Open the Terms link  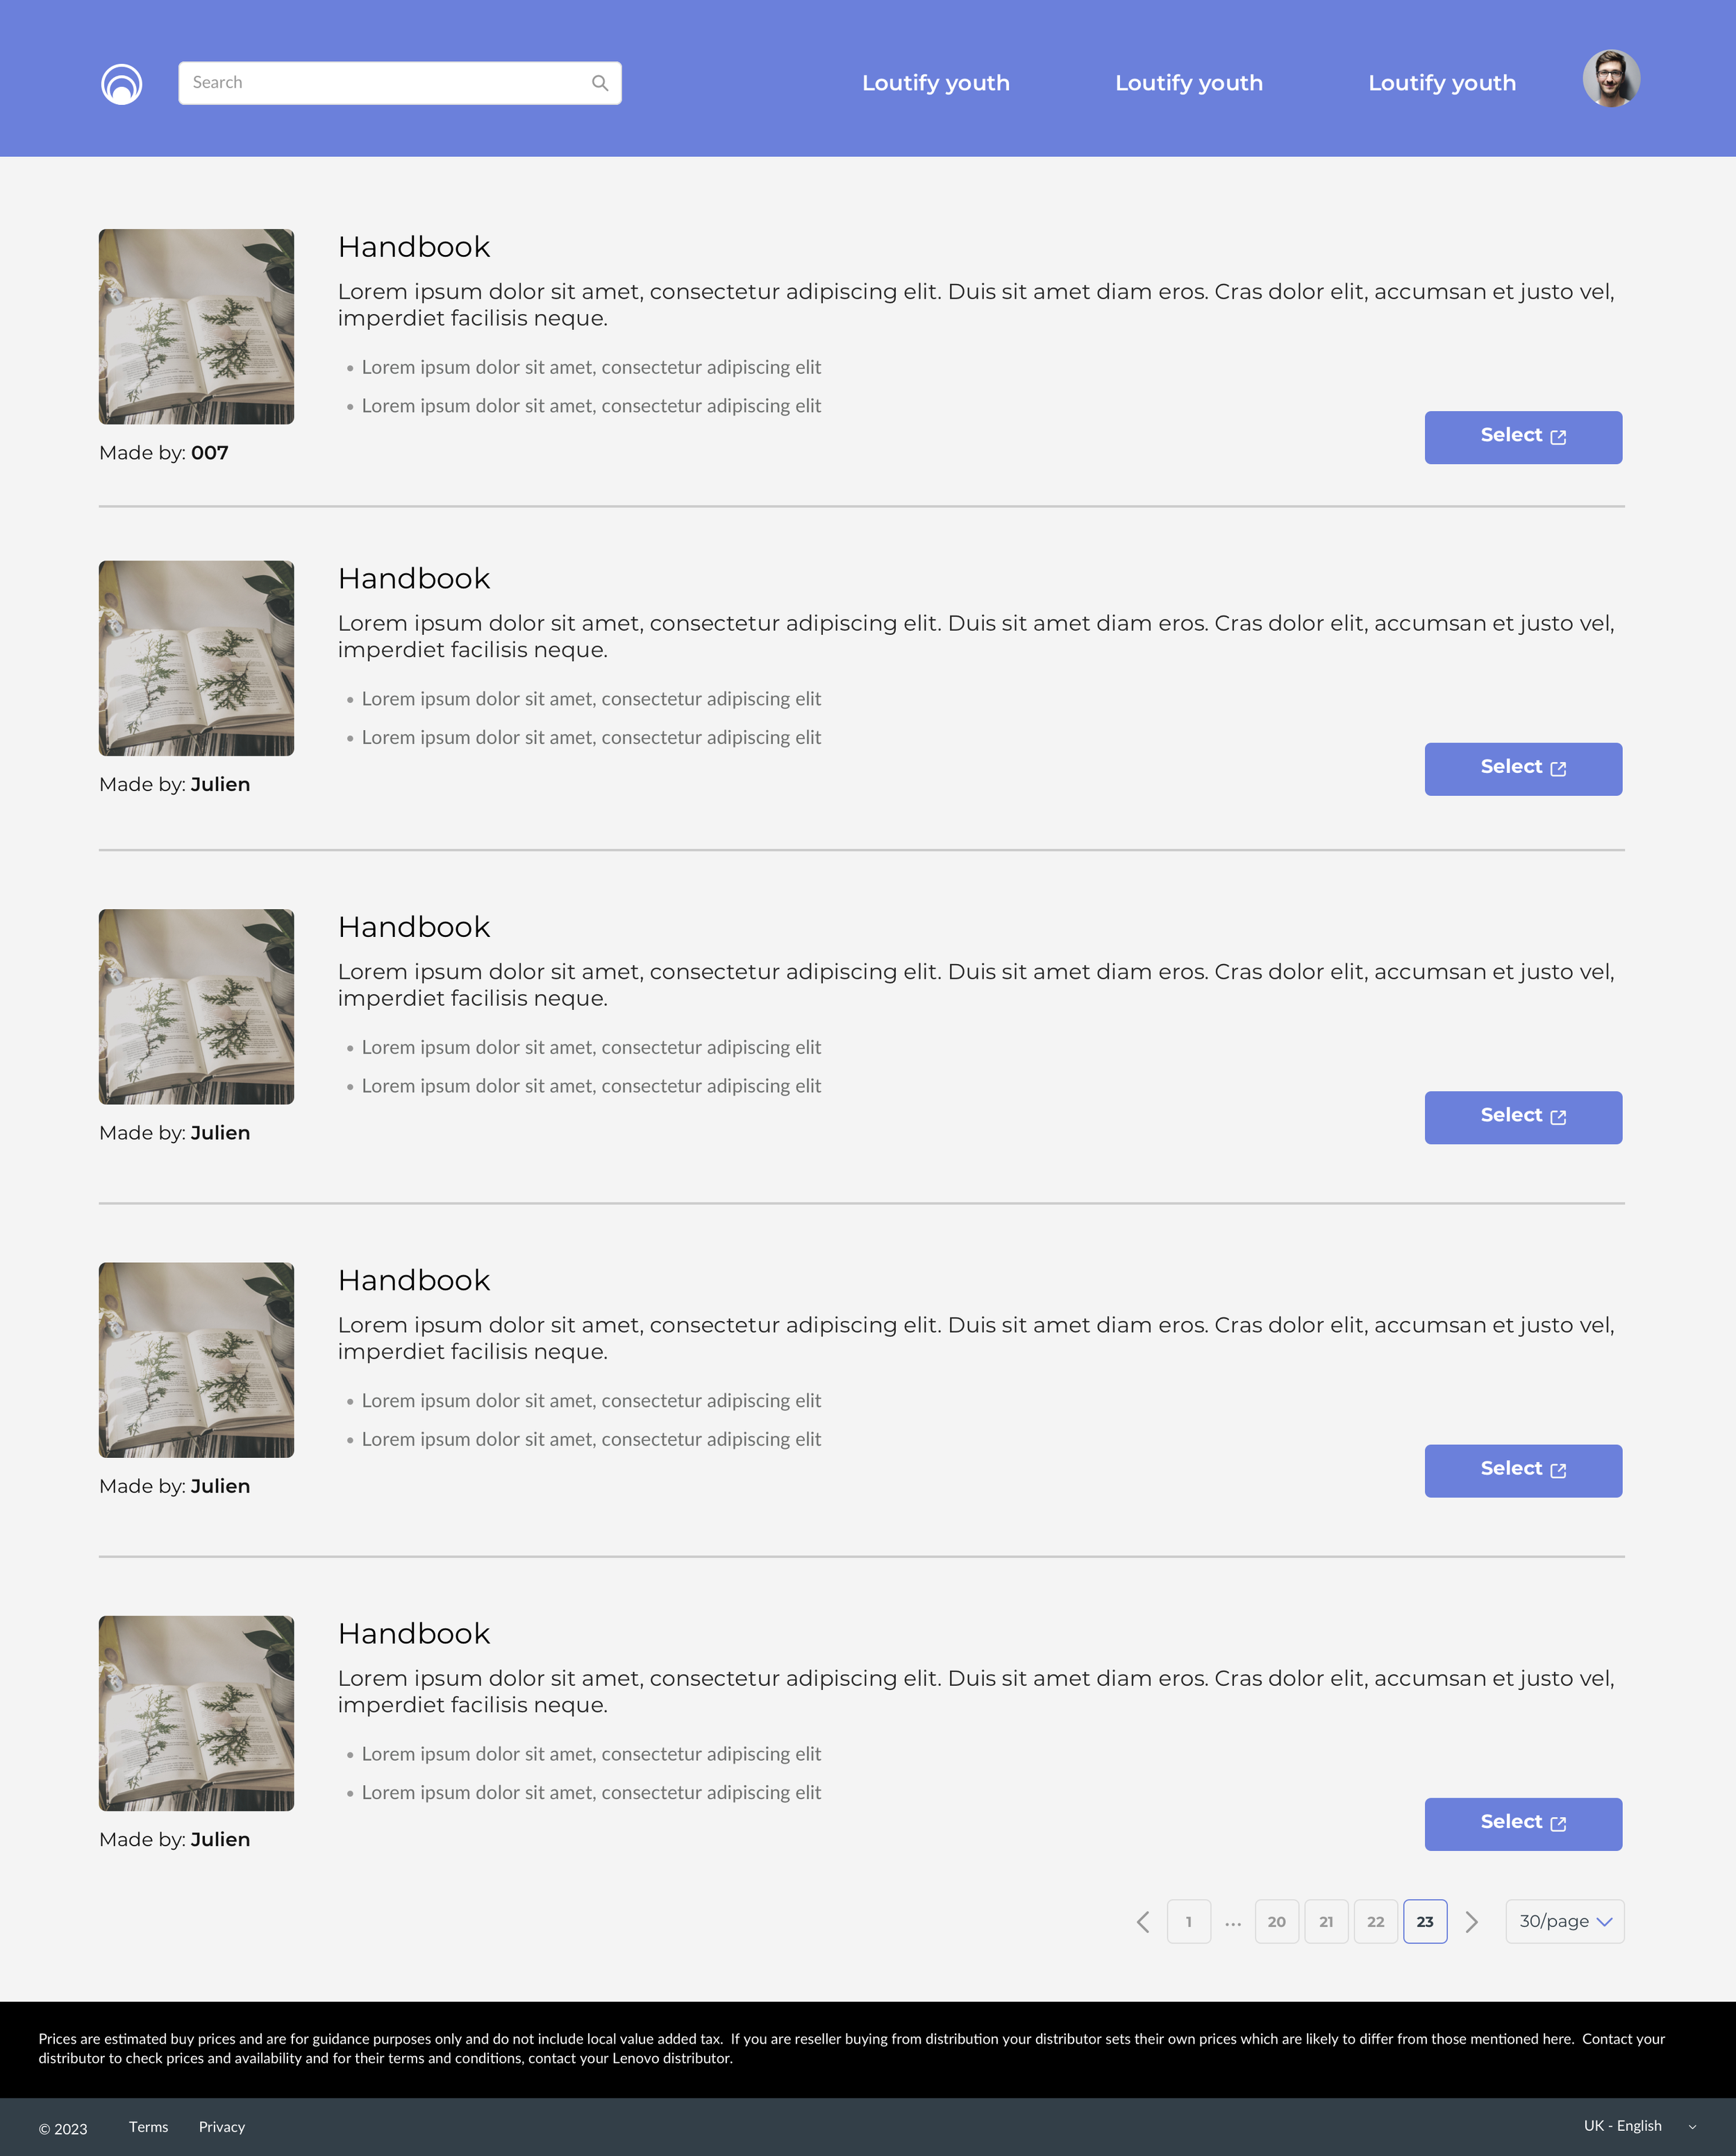tap(148, 2127)
